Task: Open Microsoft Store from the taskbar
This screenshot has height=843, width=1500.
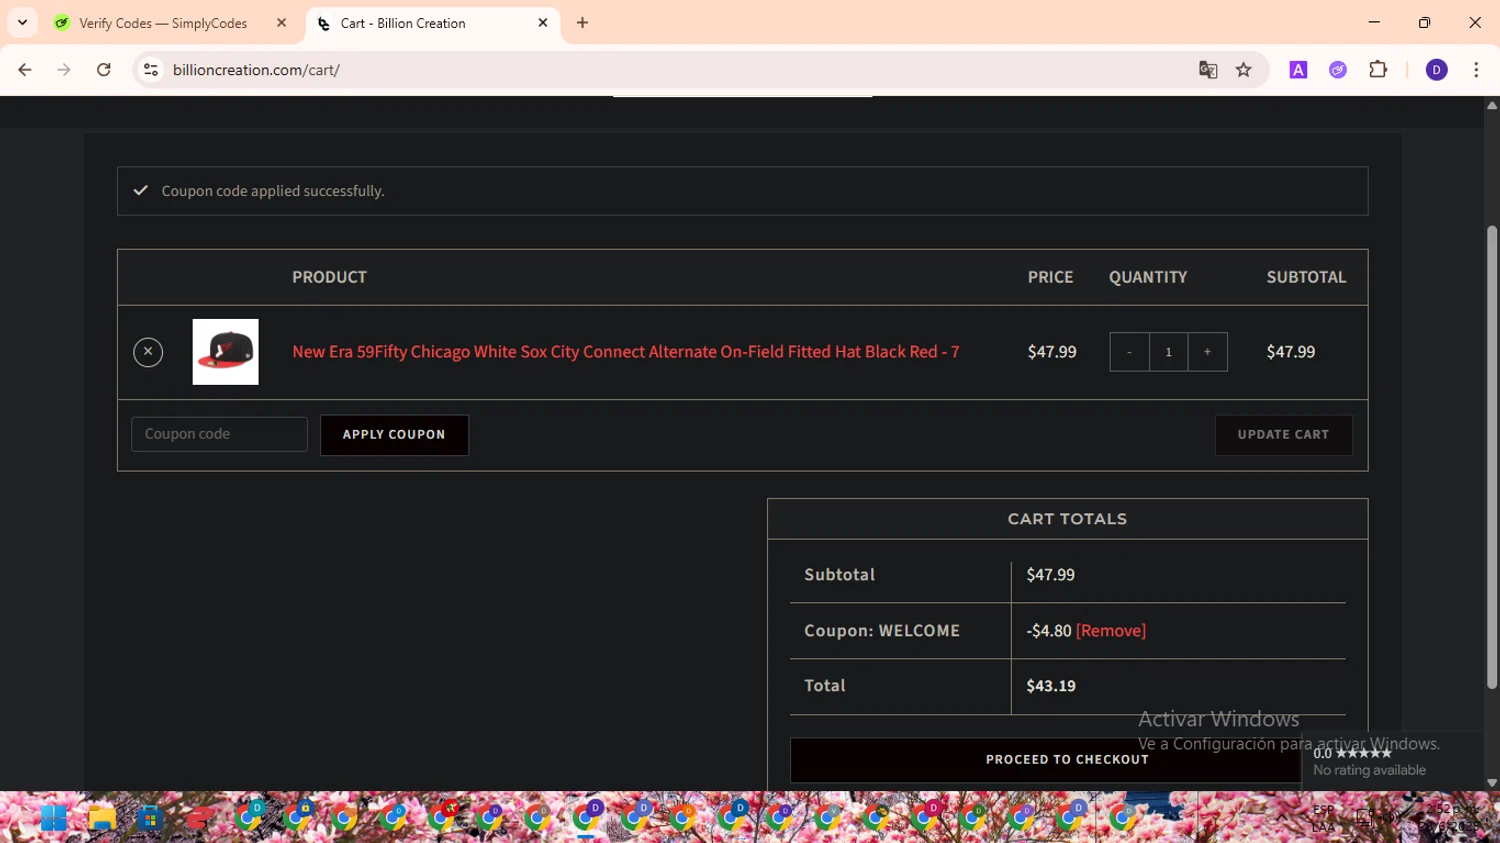Action: [150, 818]
